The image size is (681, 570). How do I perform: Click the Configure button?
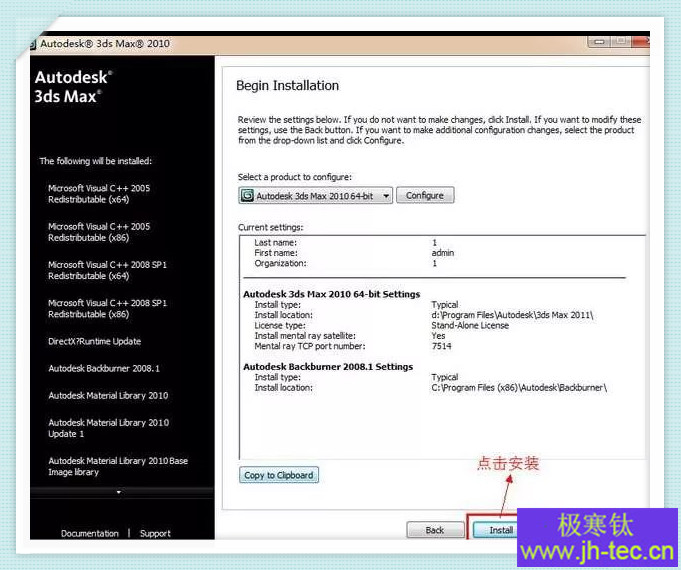[x=425, y=196]
